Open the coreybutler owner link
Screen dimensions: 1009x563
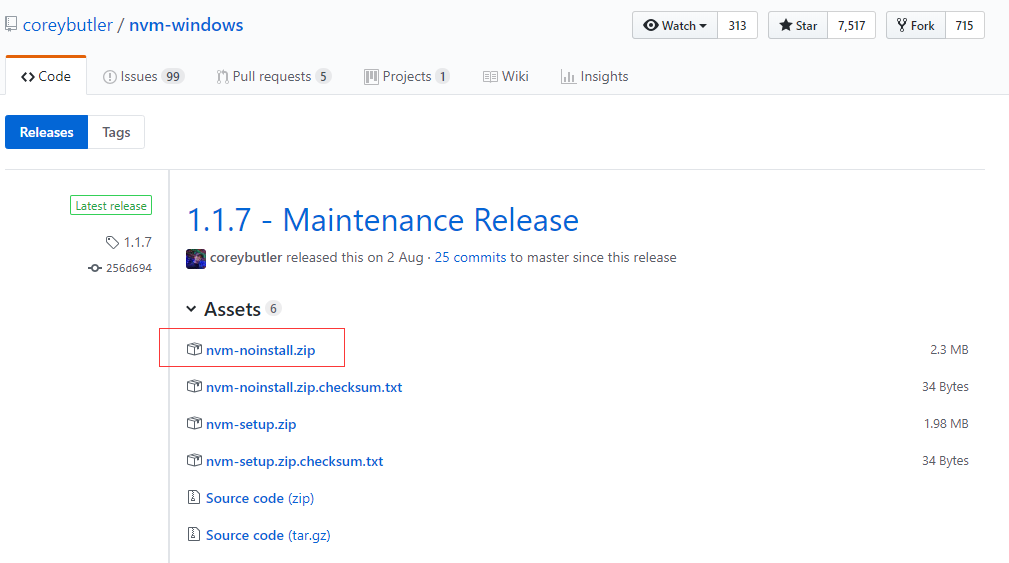(68, 25)
